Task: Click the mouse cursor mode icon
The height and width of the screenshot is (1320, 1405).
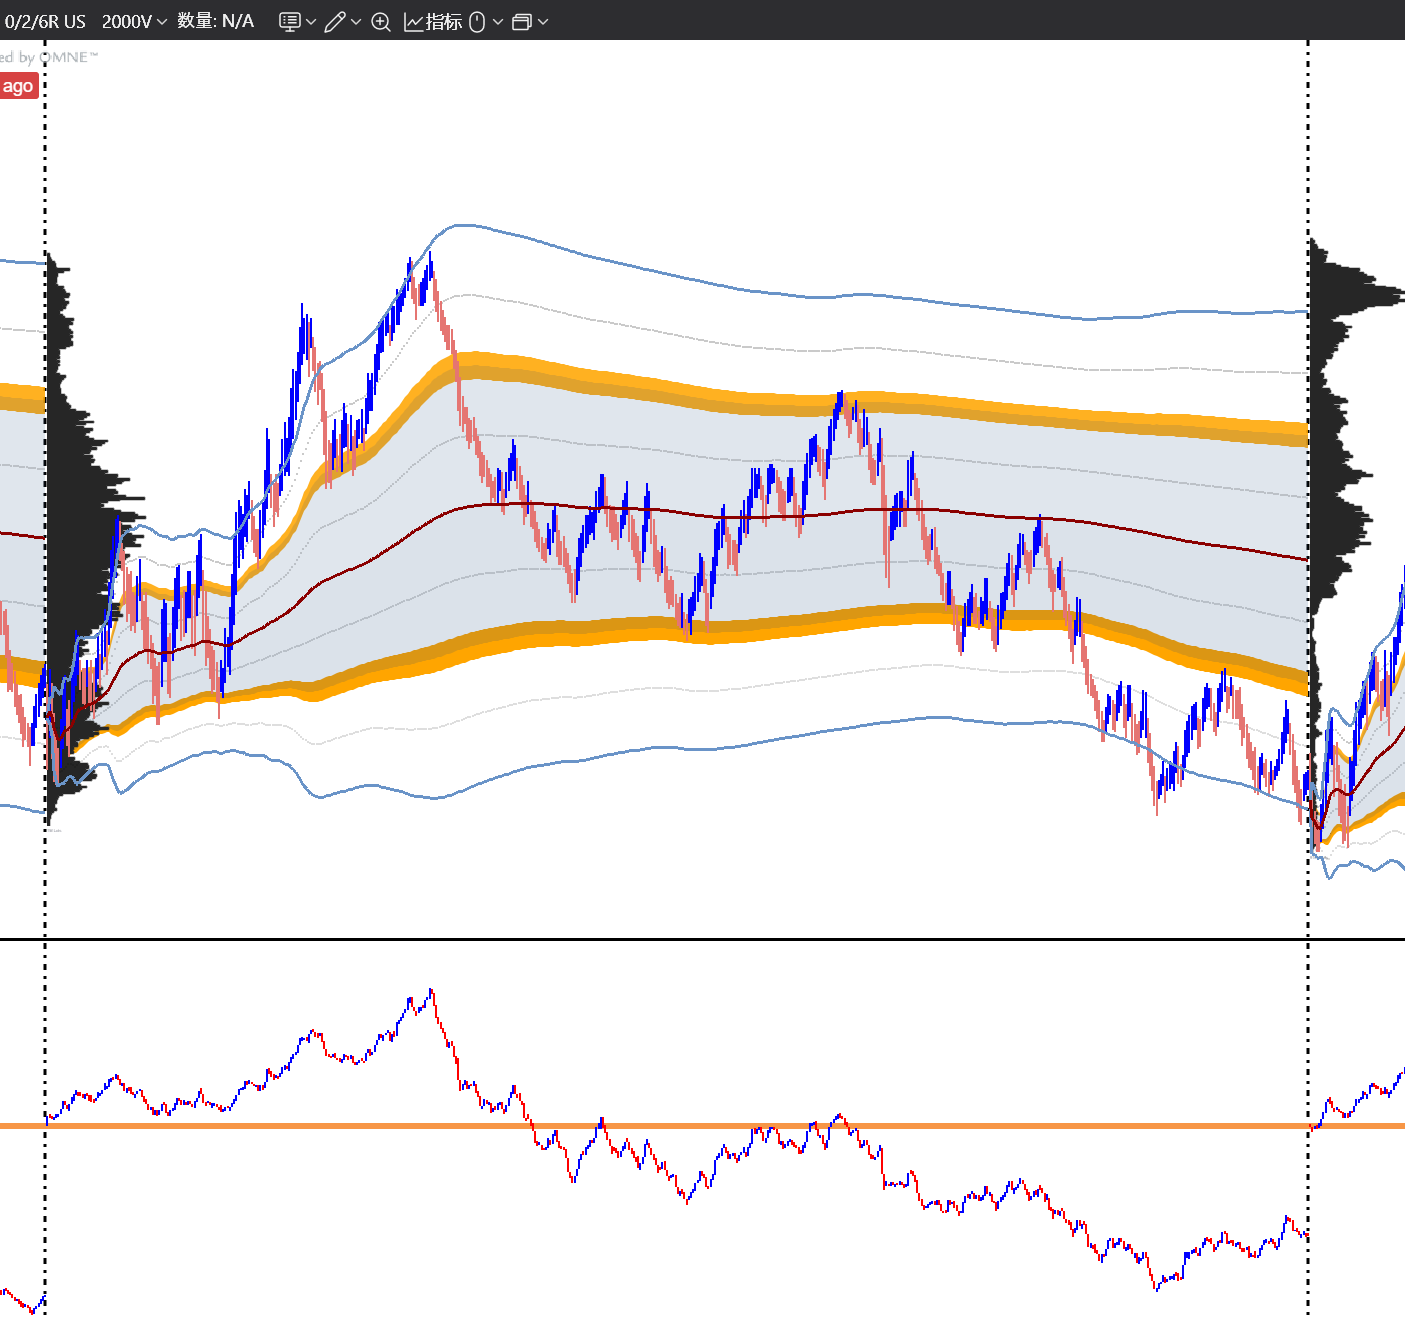Action: click(x=477, y=22)
